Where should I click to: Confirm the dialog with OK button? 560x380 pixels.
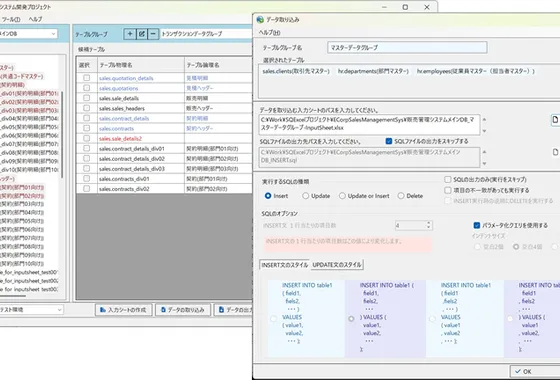pyautogui.click(x=535, y=371)
